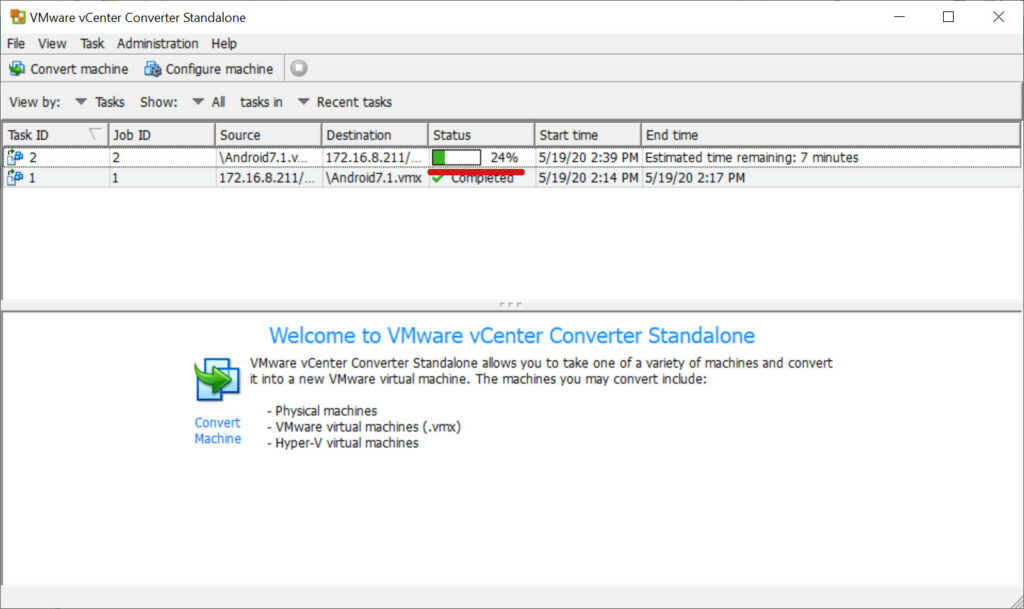Sort by Start time column header
1024x609 pixels.
click(587, 135)
